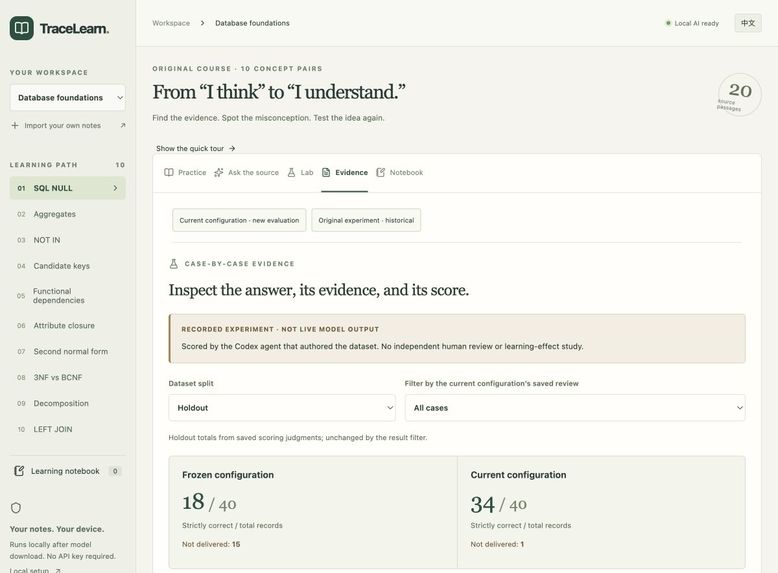Open lesson 10 LEFT JOIN
778x573 pixels.
click(x=67, y=429)
